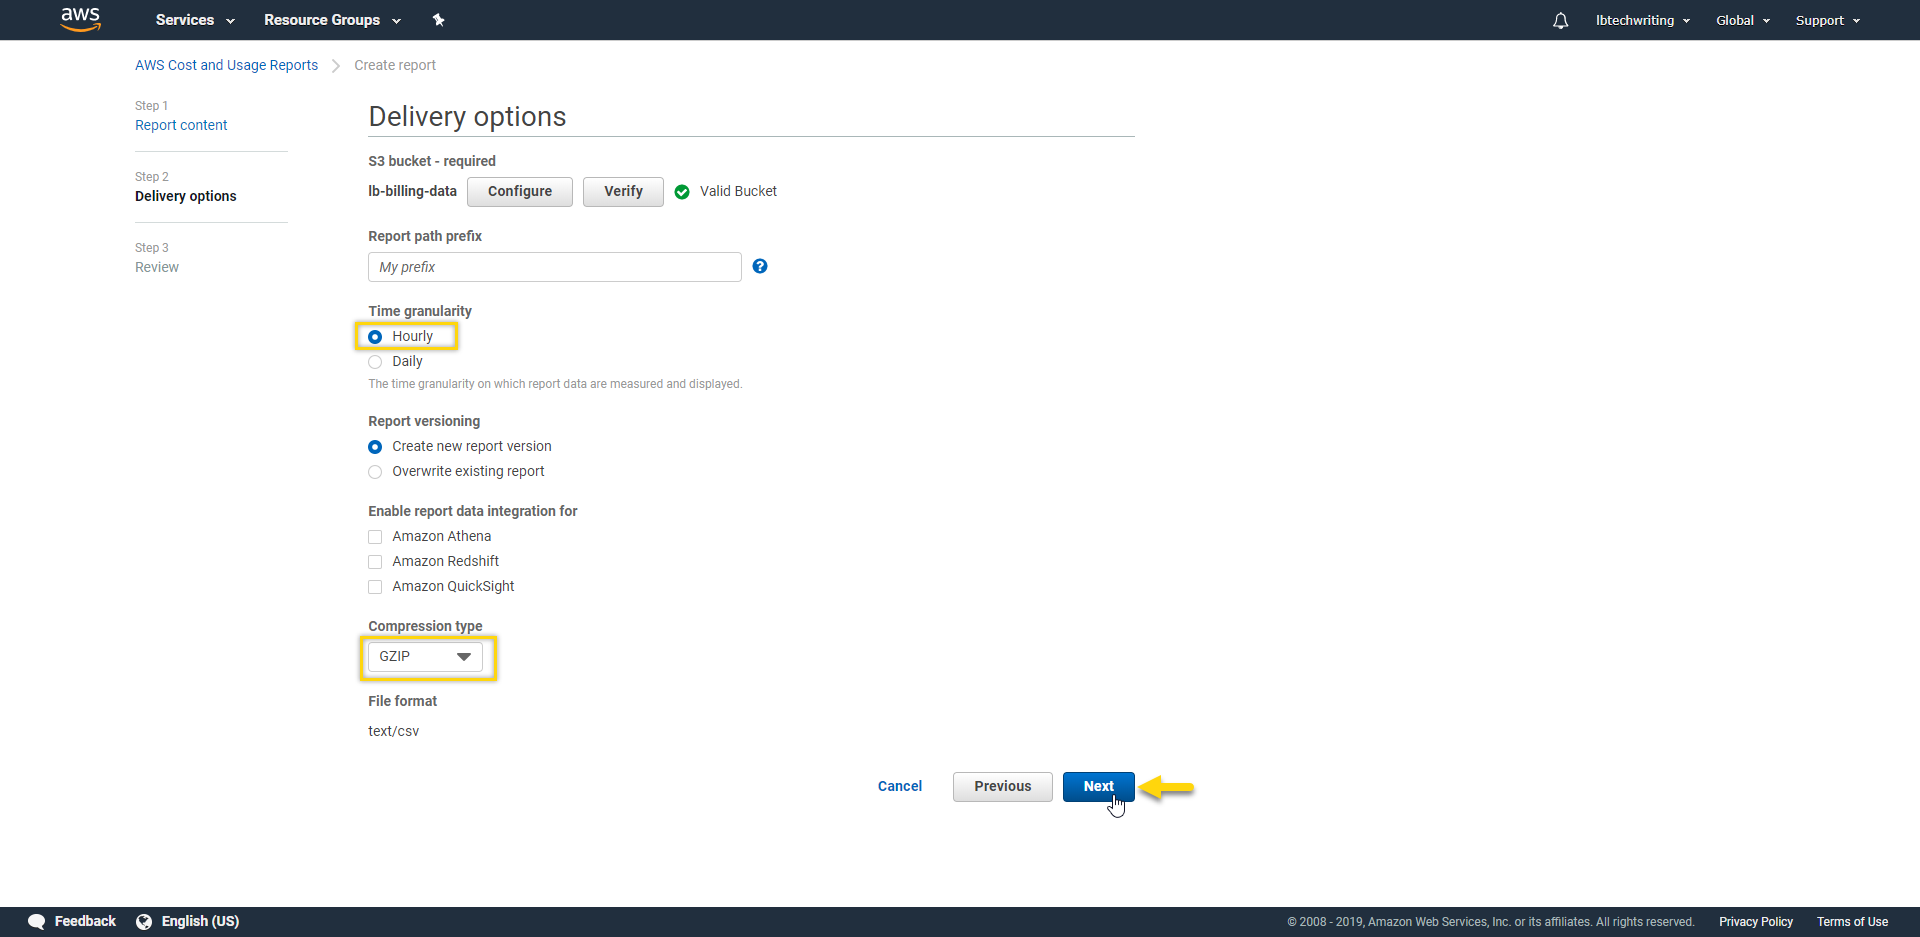Open the Terms of Use link
The height and width of the screenshot is (937, 1920).
pos(1853,922)
